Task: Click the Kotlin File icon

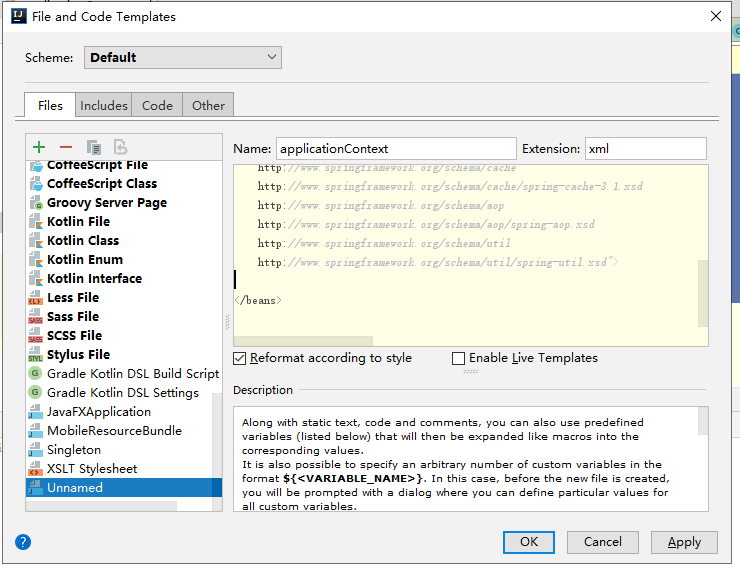Action: click(x=36, y=221)
